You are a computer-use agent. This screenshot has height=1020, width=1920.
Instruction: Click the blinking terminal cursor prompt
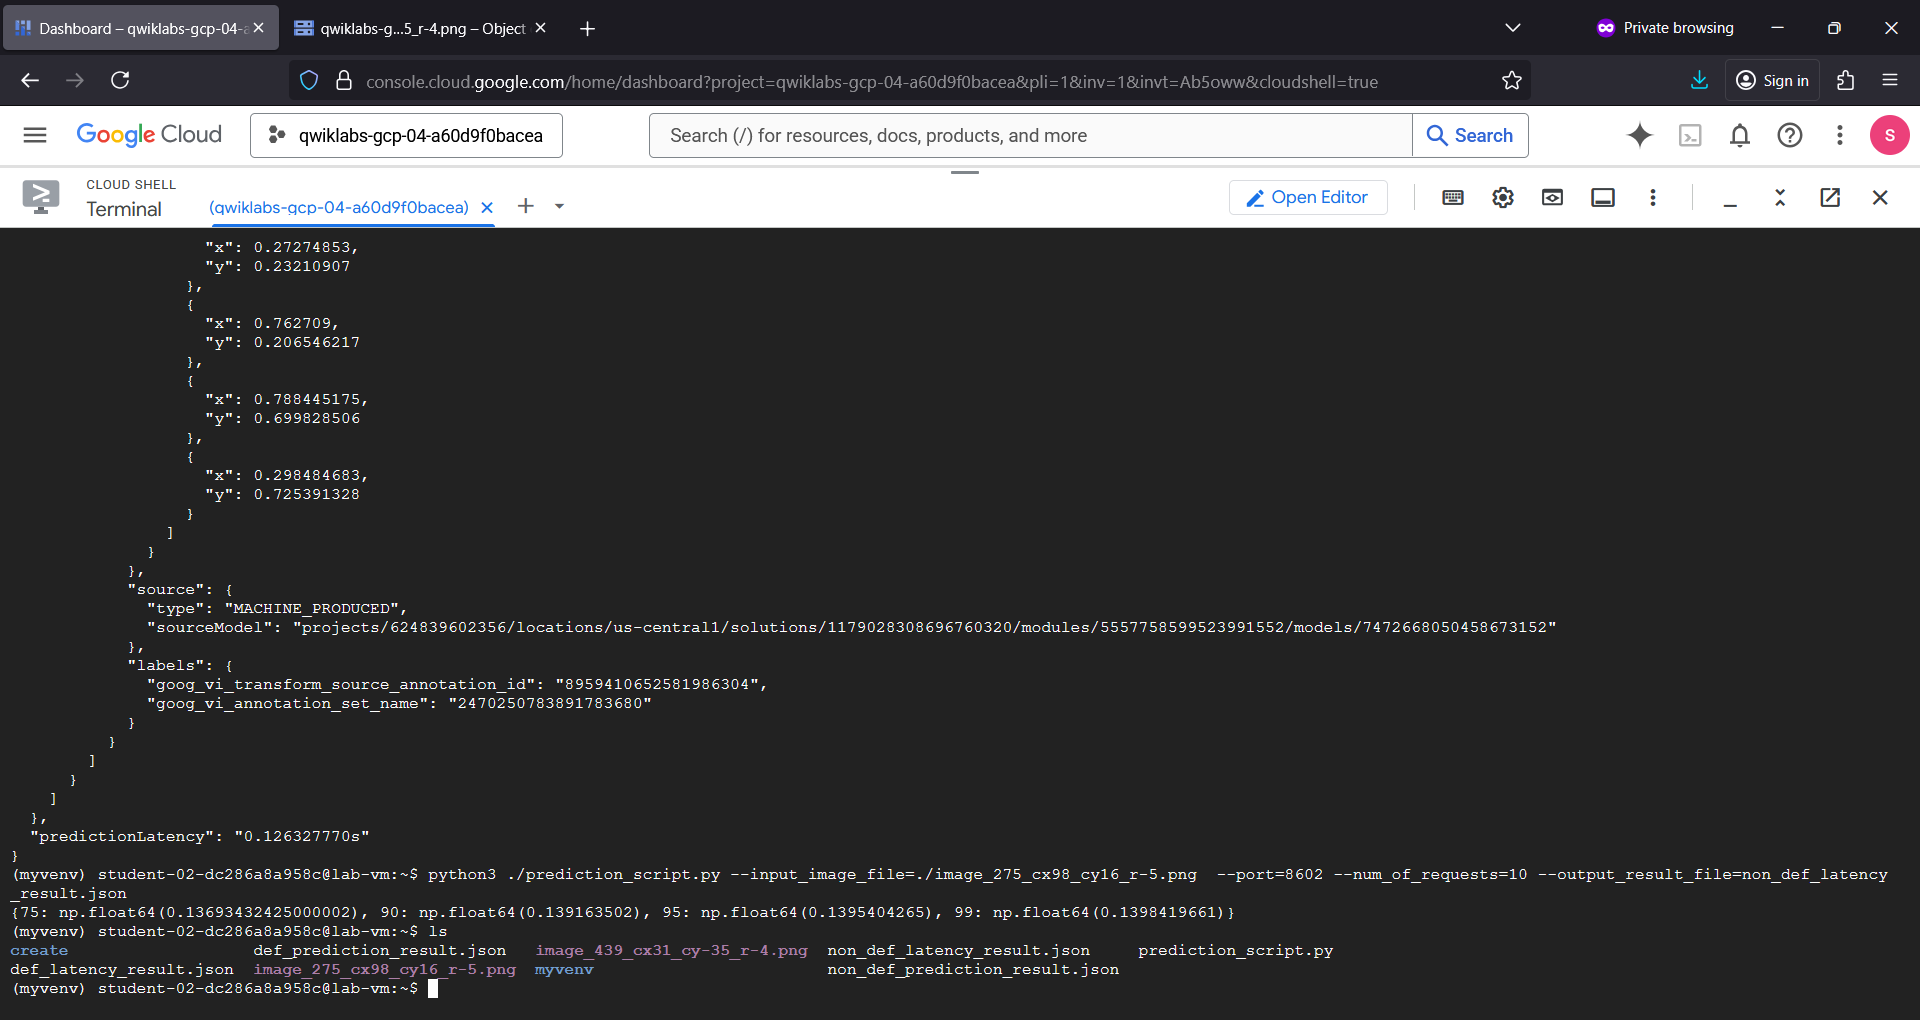[x=433, y=988]
